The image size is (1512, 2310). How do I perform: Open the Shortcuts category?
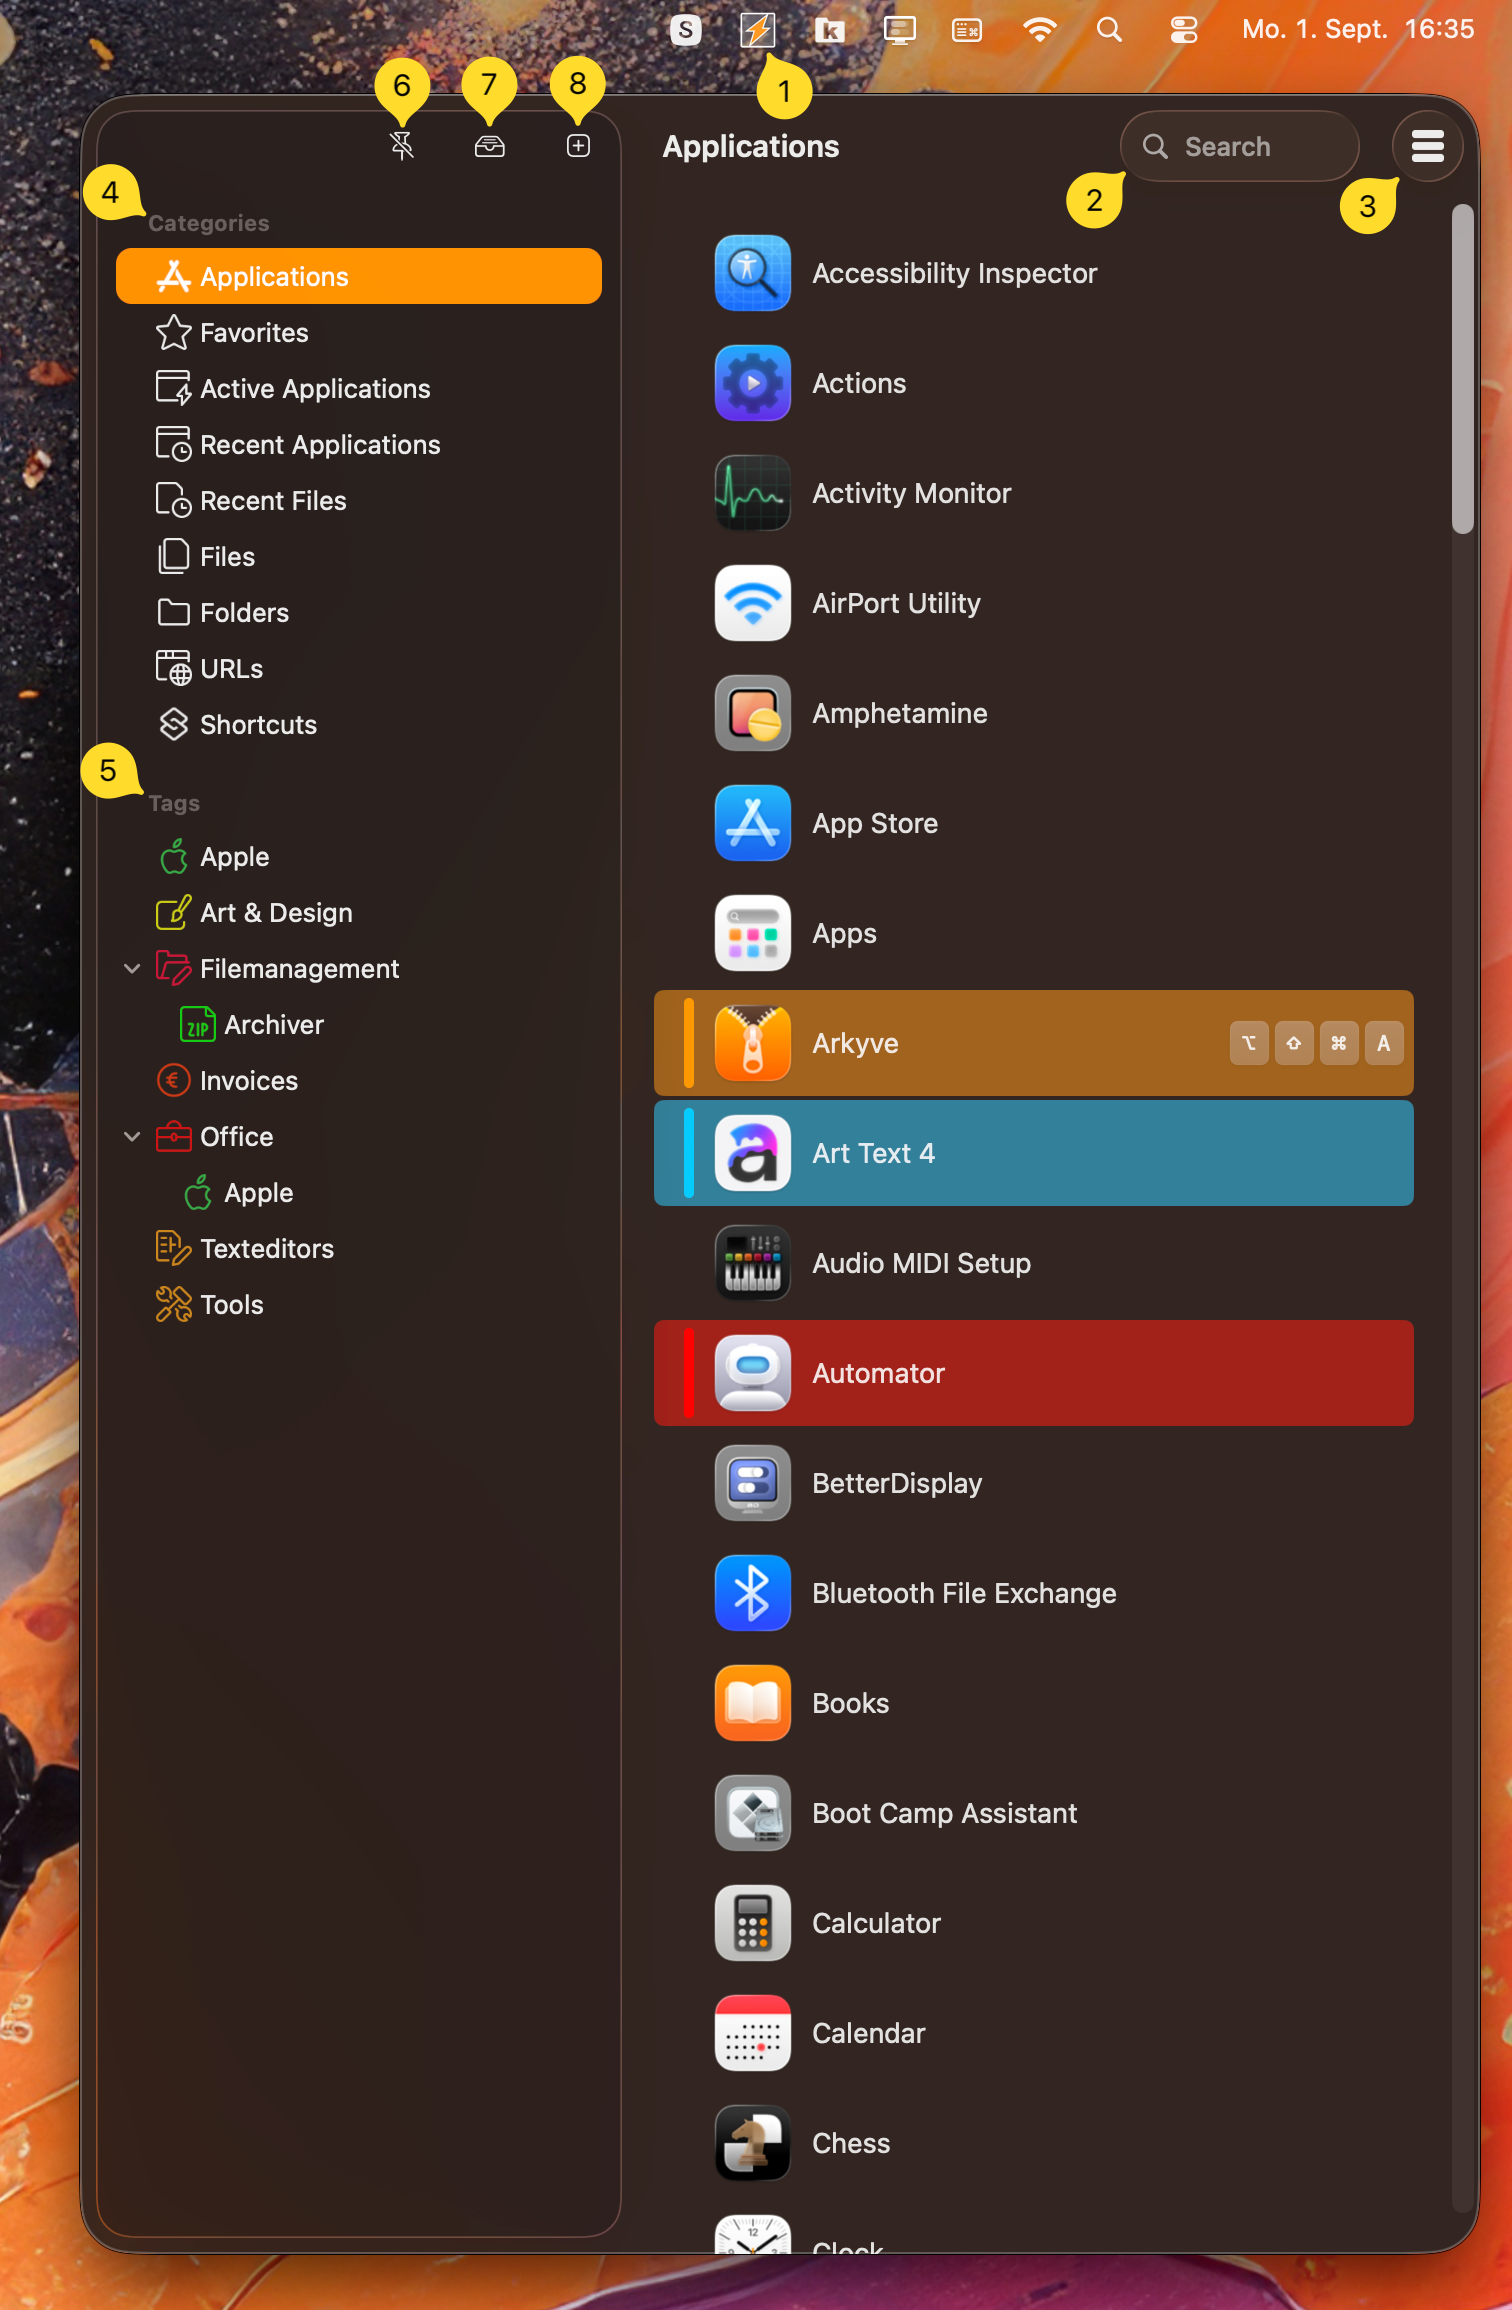(359, 724)
